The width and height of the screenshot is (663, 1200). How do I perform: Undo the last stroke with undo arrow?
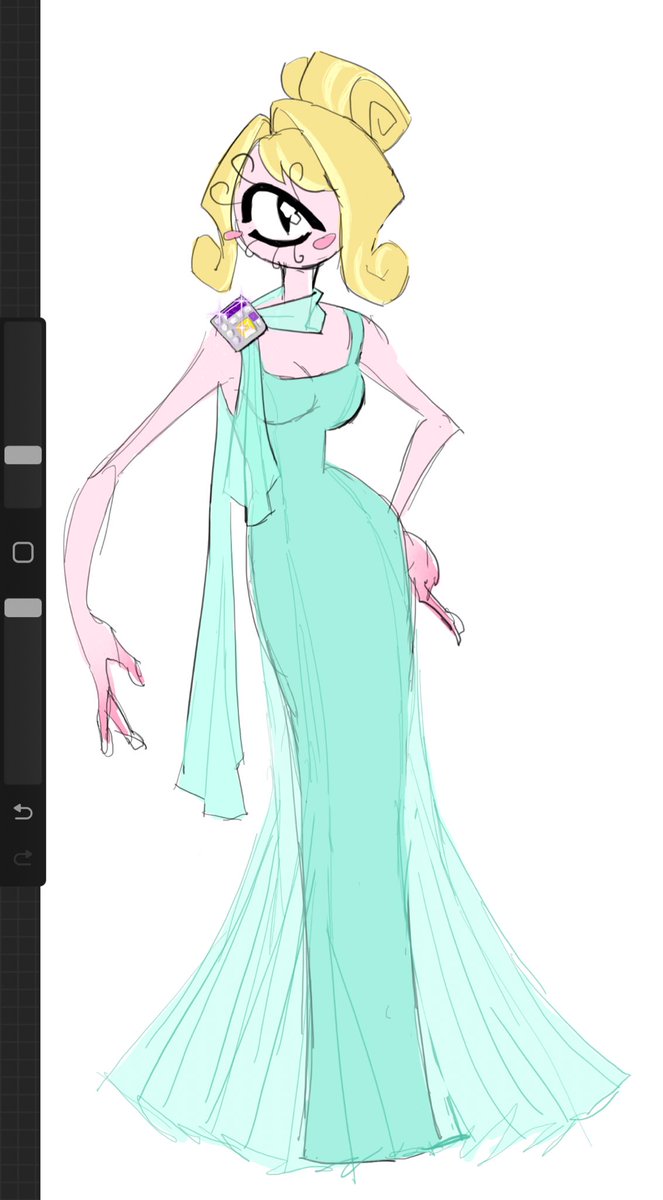coord(23,812)
